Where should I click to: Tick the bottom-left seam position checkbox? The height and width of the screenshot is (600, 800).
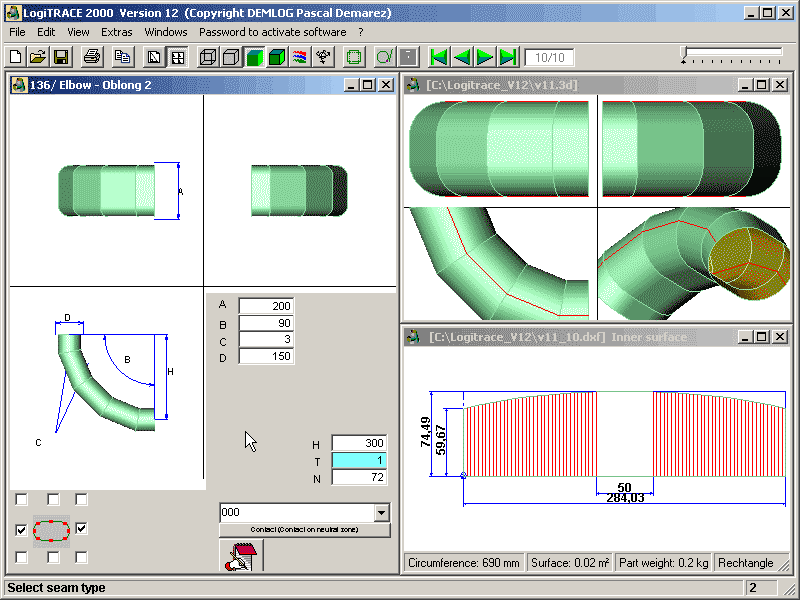(21, 557)
